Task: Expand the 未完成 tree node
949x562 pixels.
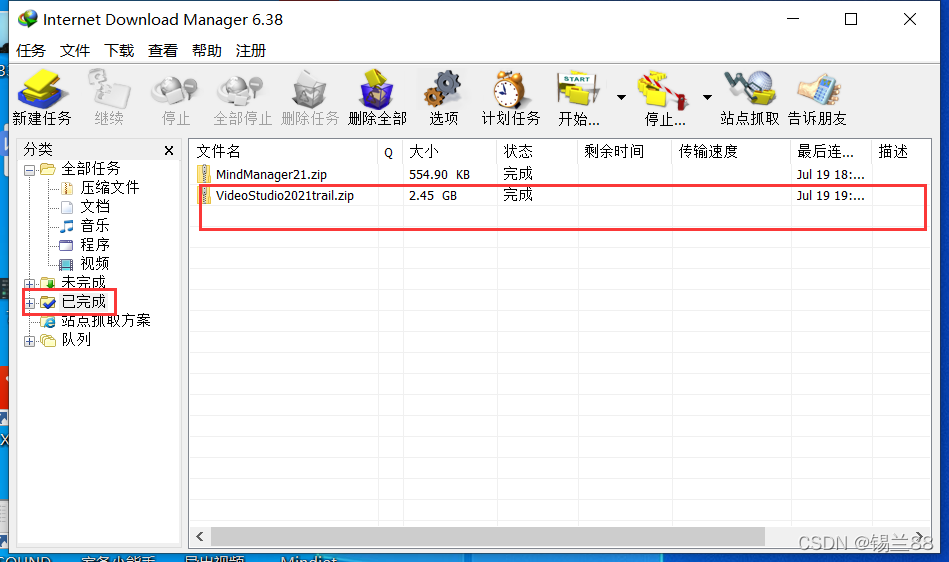Action: [29, 284]
